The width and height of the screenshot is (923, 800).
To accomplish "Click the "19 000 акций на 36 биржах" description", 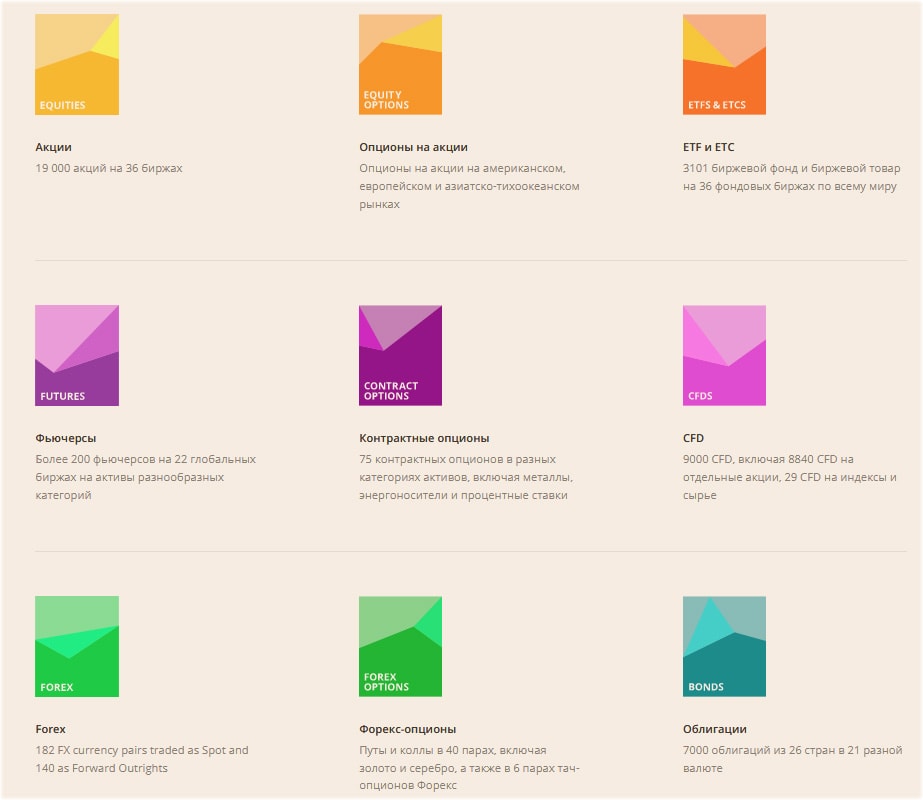I will [109, 168].
